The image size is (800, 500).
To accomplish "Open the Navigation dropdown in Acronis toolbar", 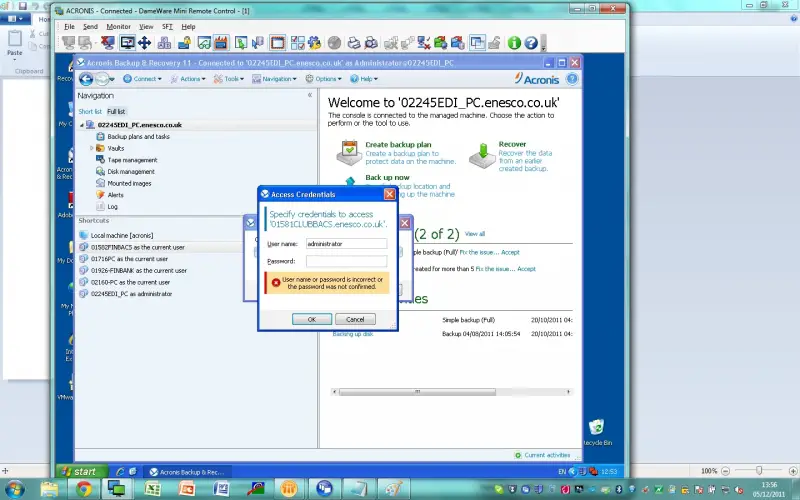I will pyautogui.click(x=274, y=79).
